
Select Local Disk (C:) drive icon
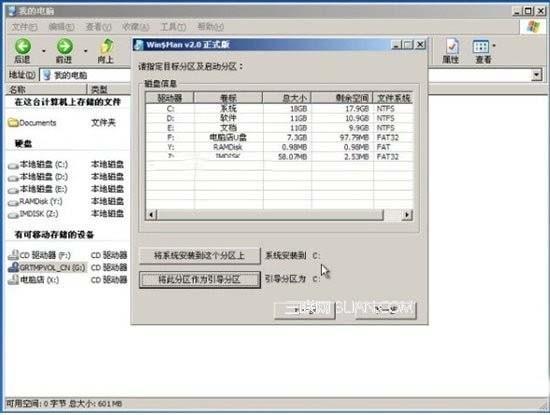13,165
